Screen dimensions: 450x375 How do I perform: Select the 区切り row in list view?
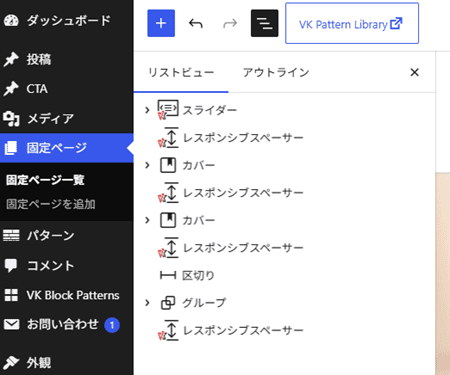(x=284, y=275)
